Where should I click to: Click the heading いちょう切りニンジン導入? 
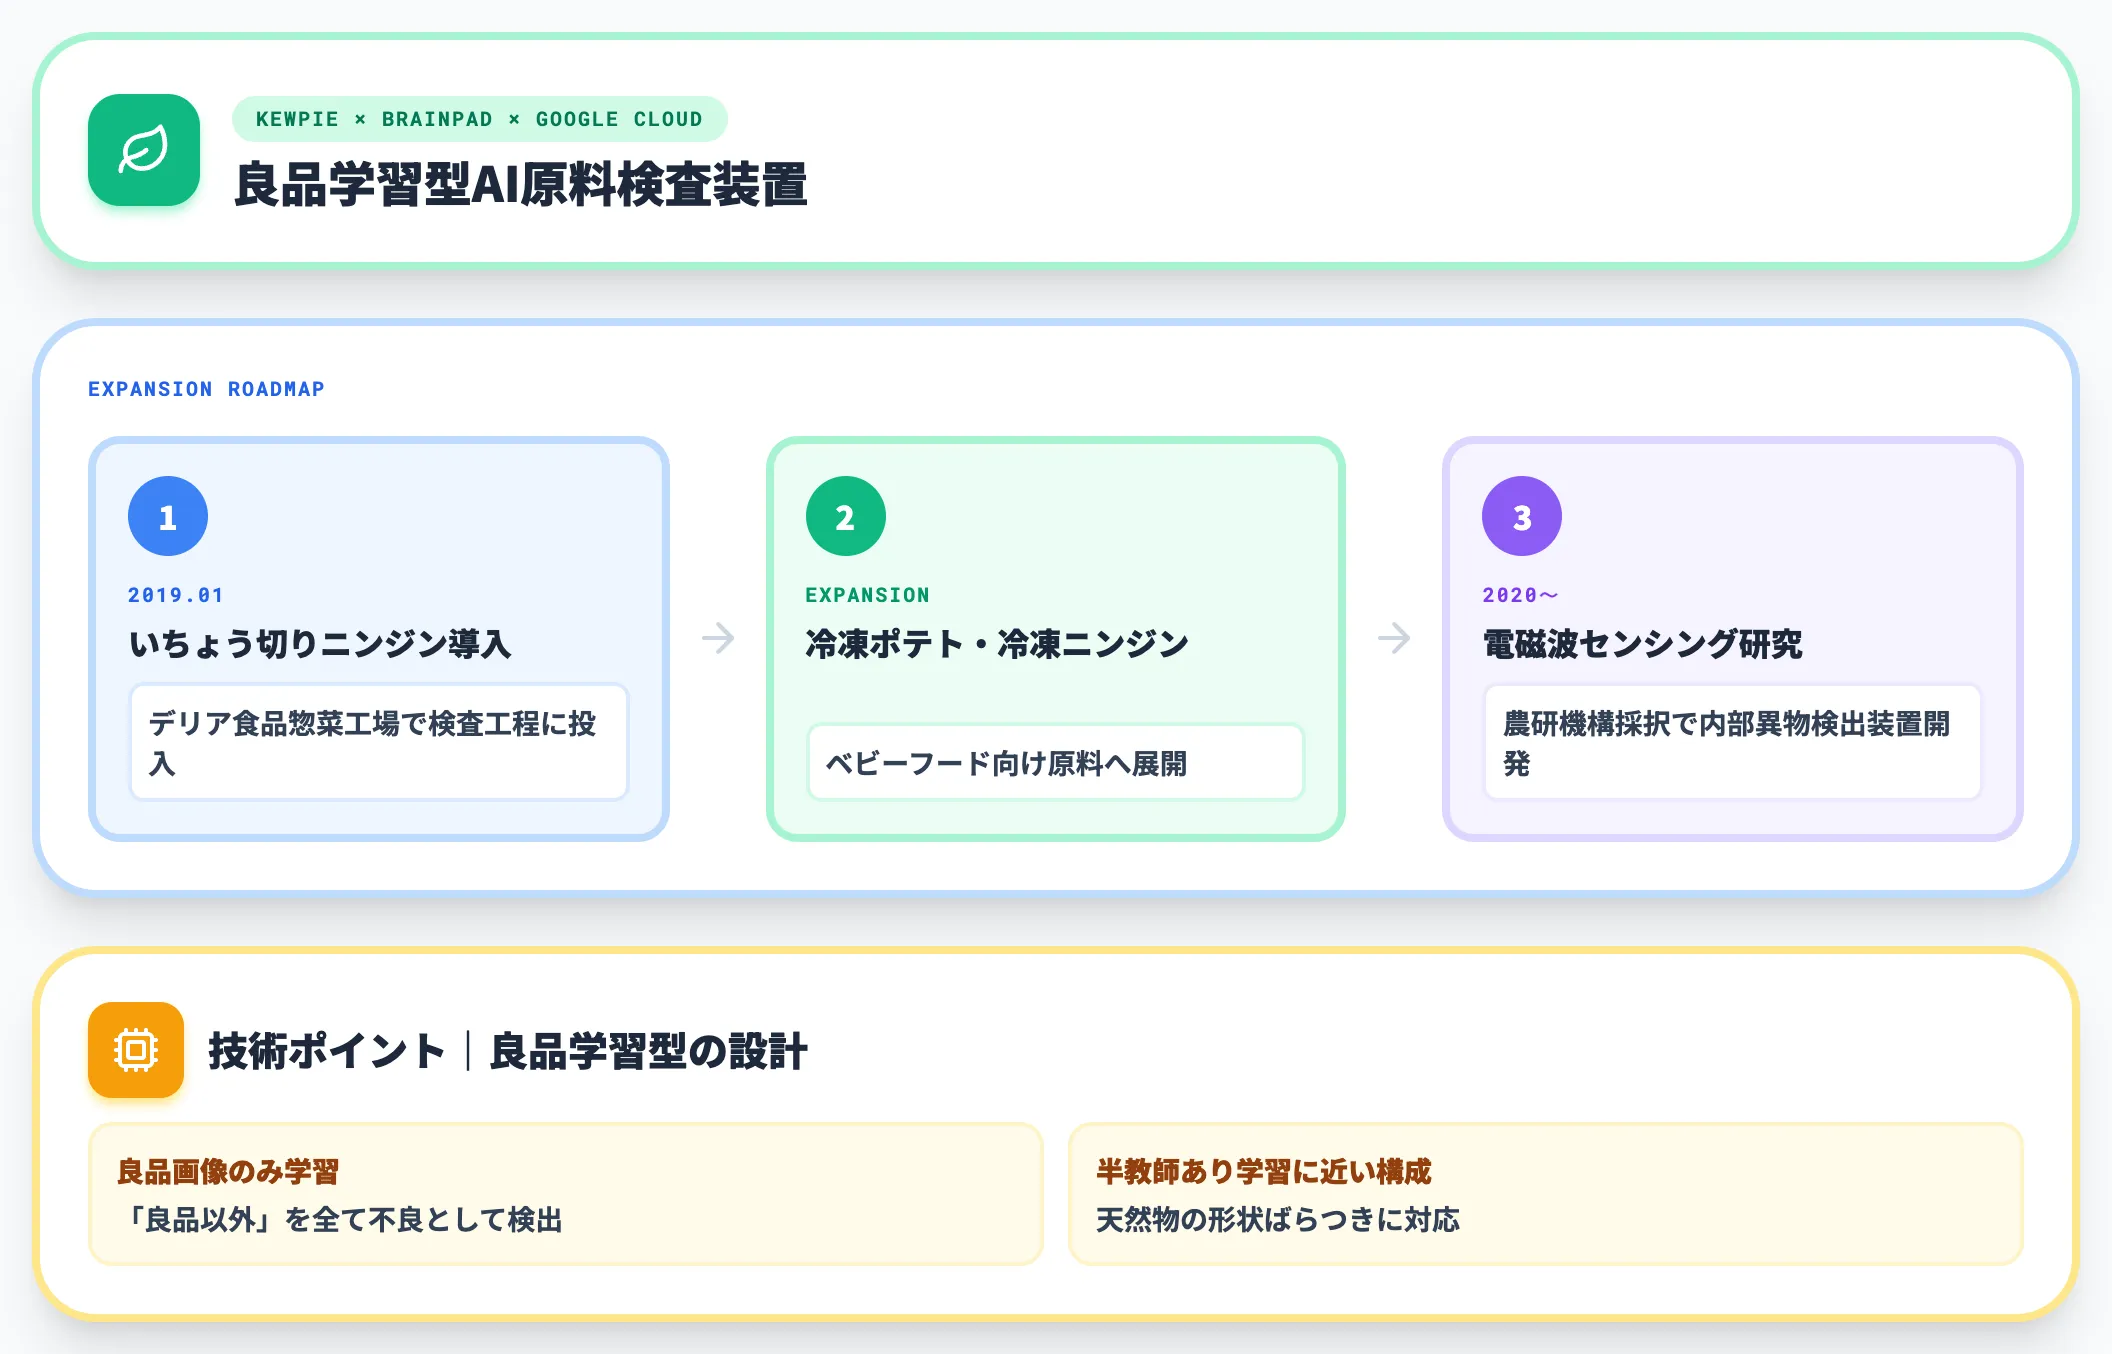tap(320, 644)
